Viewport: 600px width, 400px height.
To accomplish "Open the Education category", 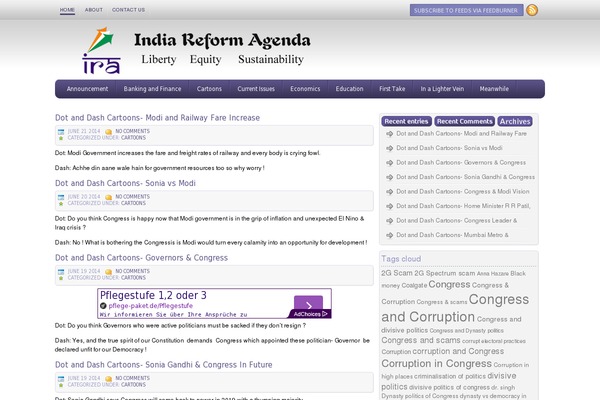I will tap(349, 89).
